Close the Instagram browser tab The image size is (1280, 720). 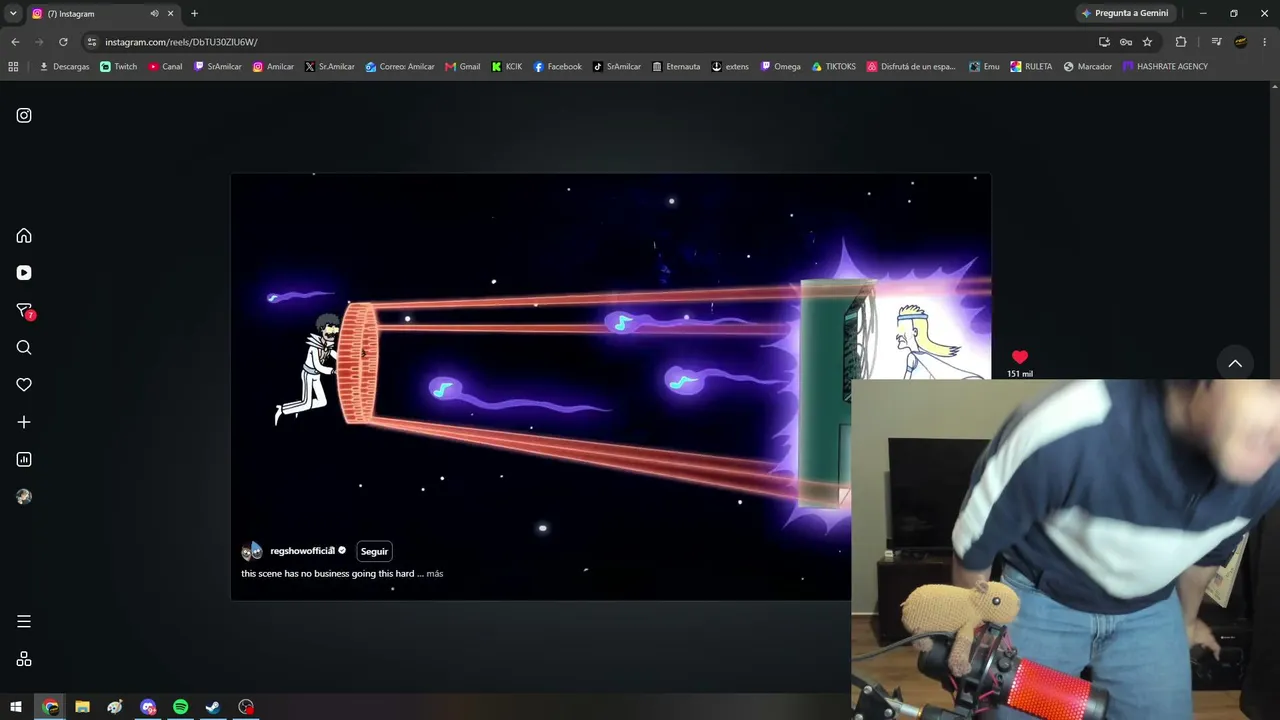click(x=171, y=13)
